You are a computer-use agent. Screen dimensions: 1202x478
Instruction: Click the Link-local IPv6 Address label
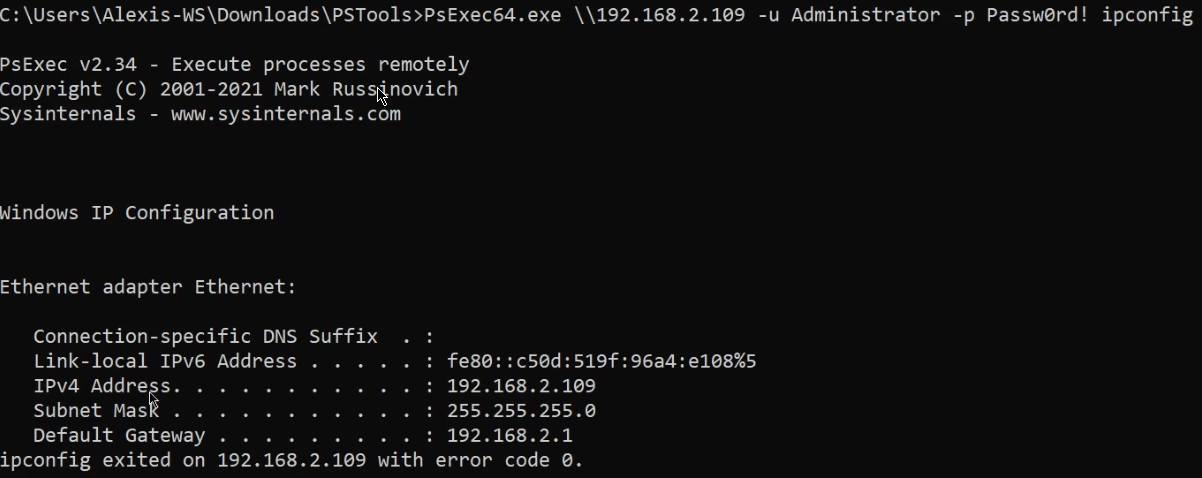tap(165, 361)
